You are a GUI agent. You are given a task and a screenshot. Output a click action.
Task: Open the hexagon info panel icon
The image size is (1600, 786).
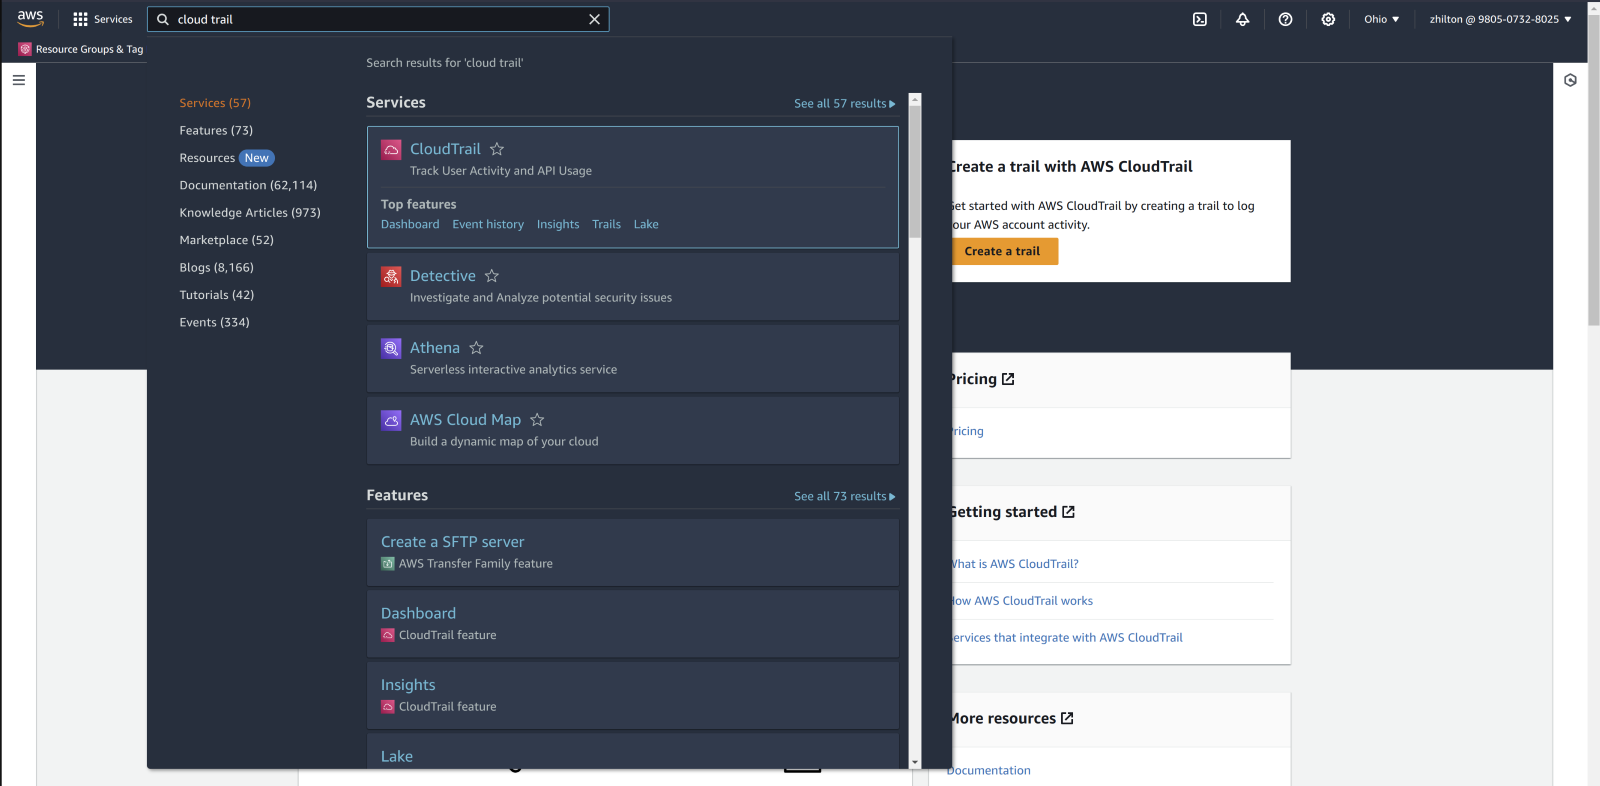(x=1570, y=80)
